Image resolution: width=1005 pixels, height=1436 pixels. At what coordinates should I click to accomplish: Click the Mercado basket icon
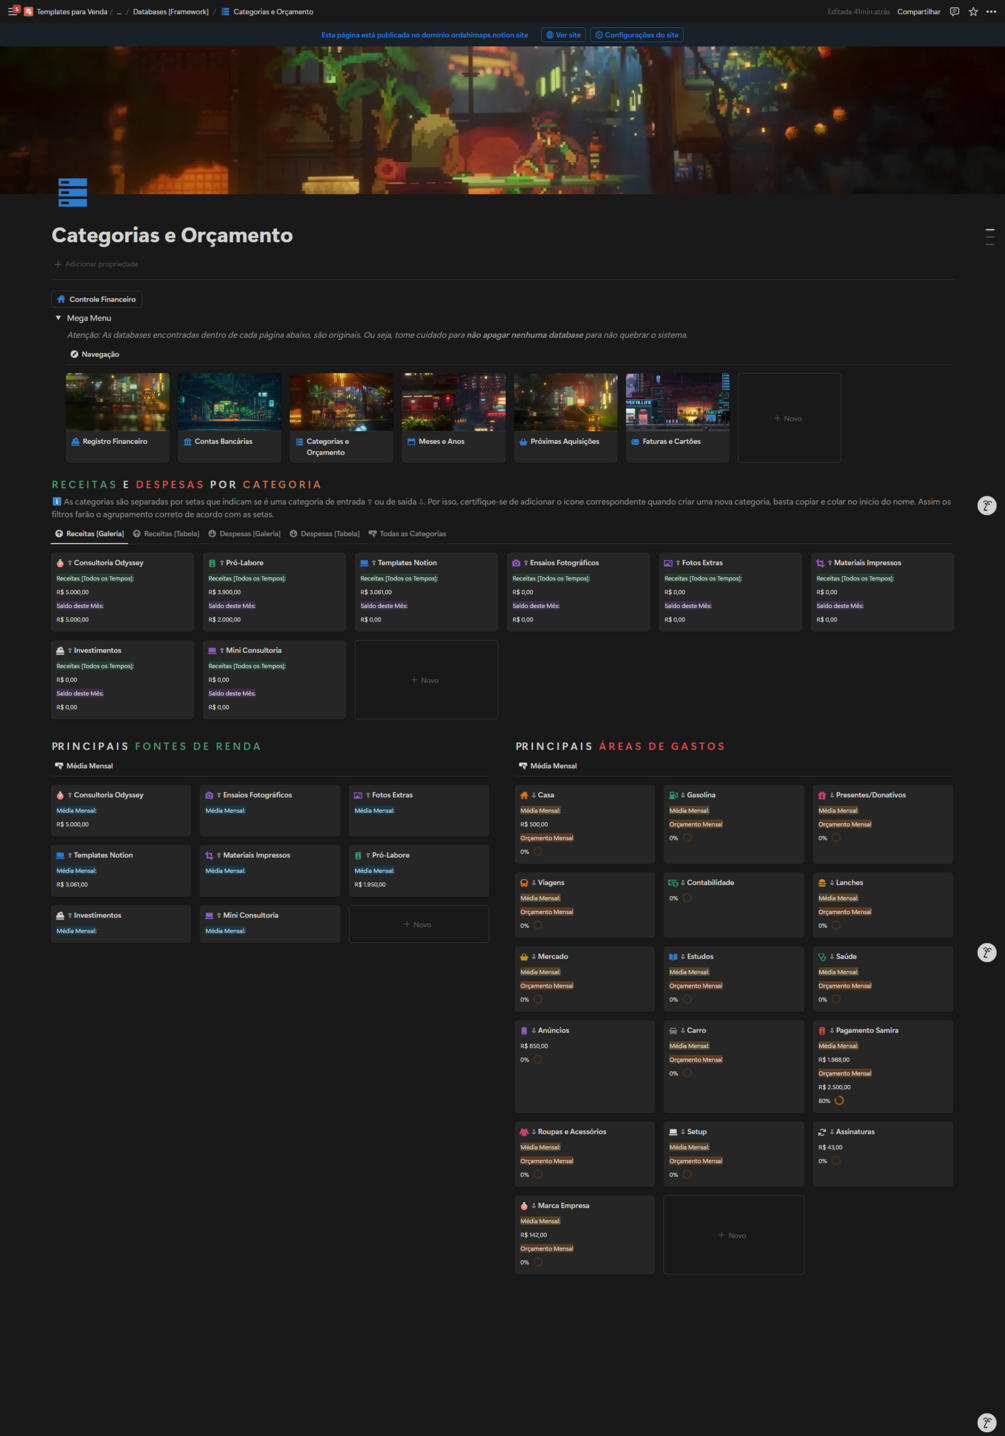[x=524, y=957]
